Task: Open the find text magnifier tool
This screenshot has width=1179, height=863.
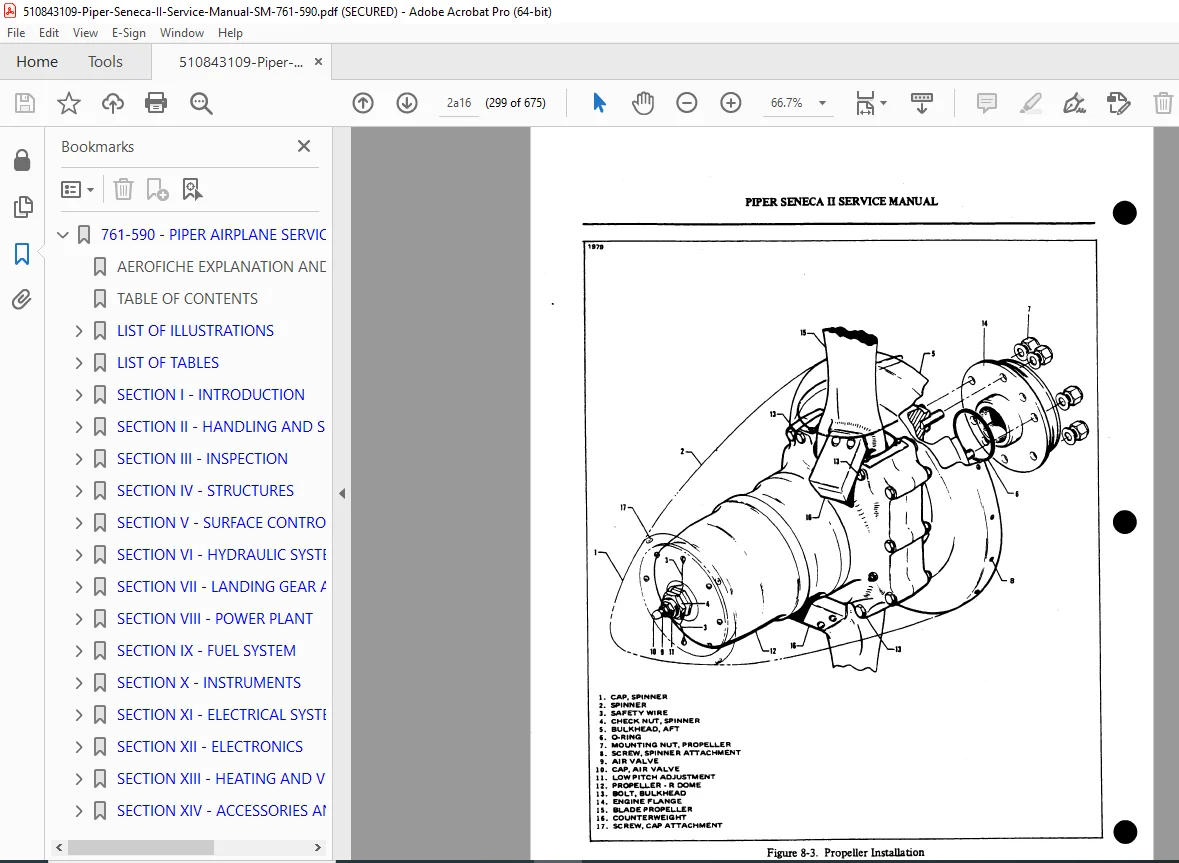Action: point(201,103)
